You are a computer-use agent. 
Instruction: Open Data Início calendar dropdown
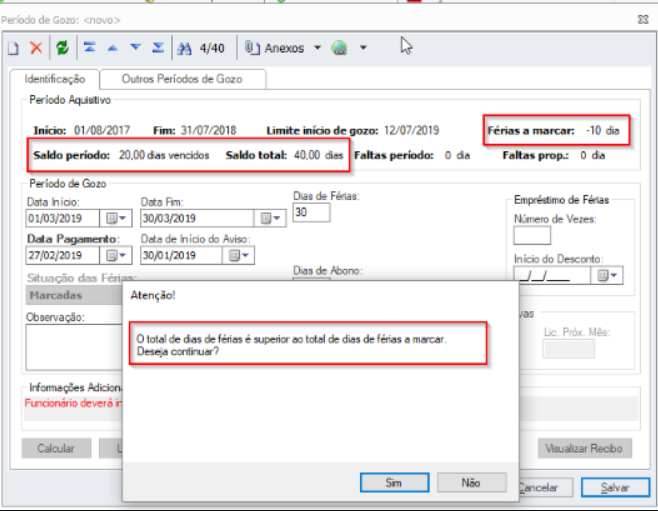(x=116, y=218)
